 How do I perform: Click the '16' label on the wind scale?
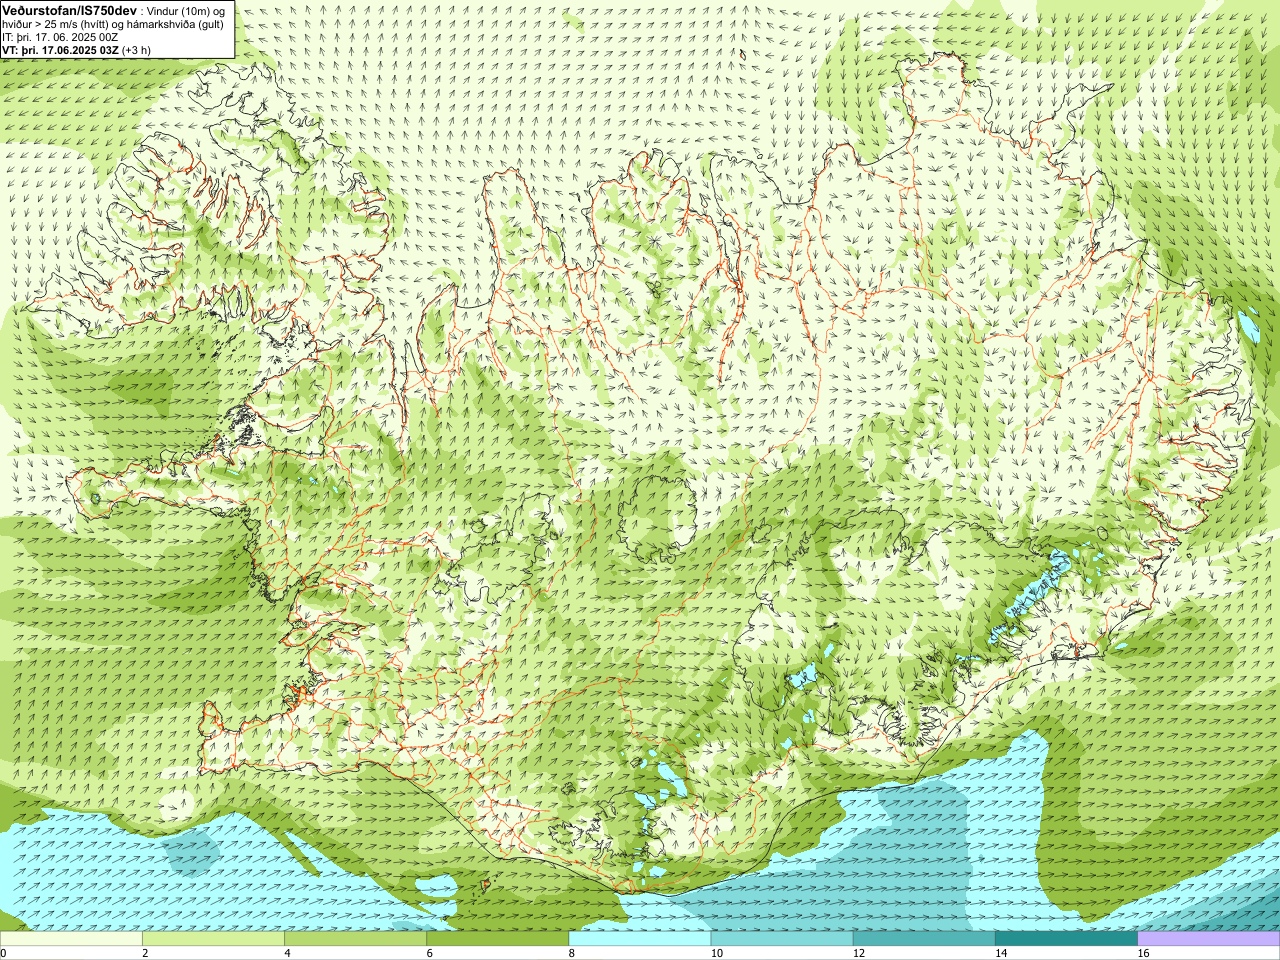[x=1144, y=953]
